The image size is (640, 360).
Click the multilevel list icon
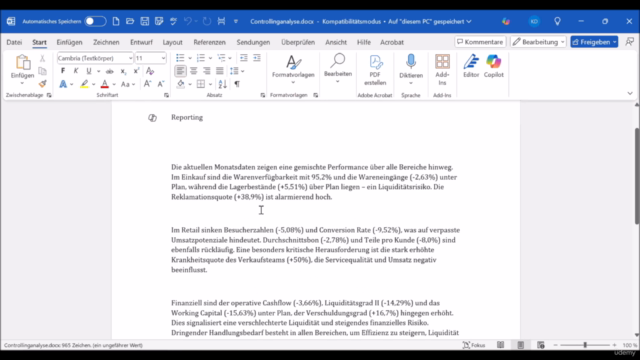click(221, 58)
